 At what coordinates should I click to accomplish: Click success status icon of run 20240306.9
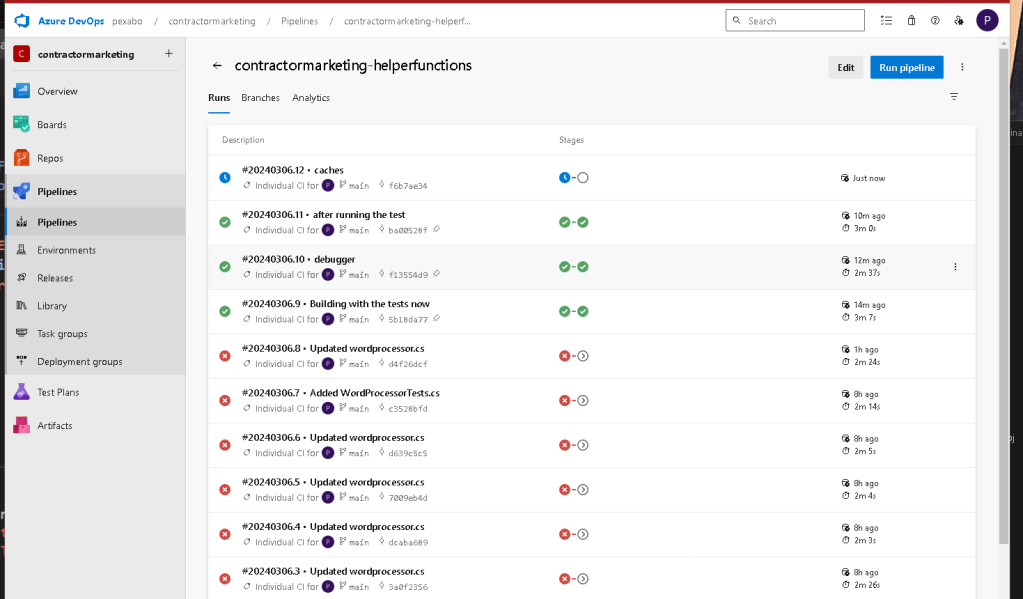click(224, 311)
